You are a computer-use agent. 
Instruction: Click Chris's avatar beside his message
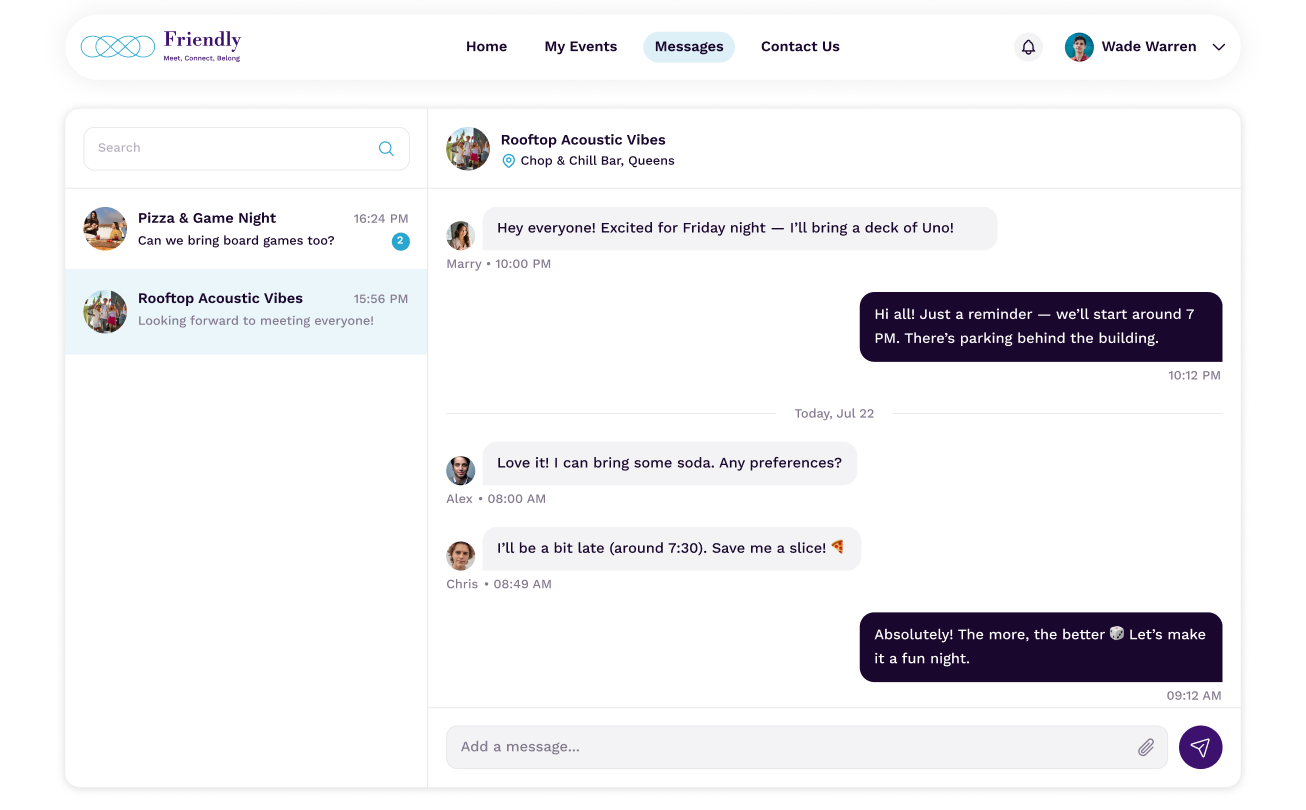pyautogui.click(x=460, y=555)
